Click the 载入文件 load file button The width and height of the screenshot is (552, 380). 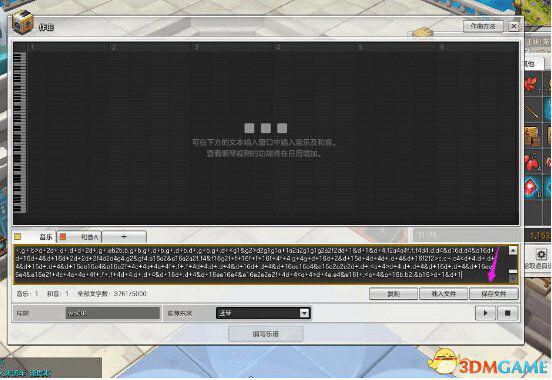444,294
